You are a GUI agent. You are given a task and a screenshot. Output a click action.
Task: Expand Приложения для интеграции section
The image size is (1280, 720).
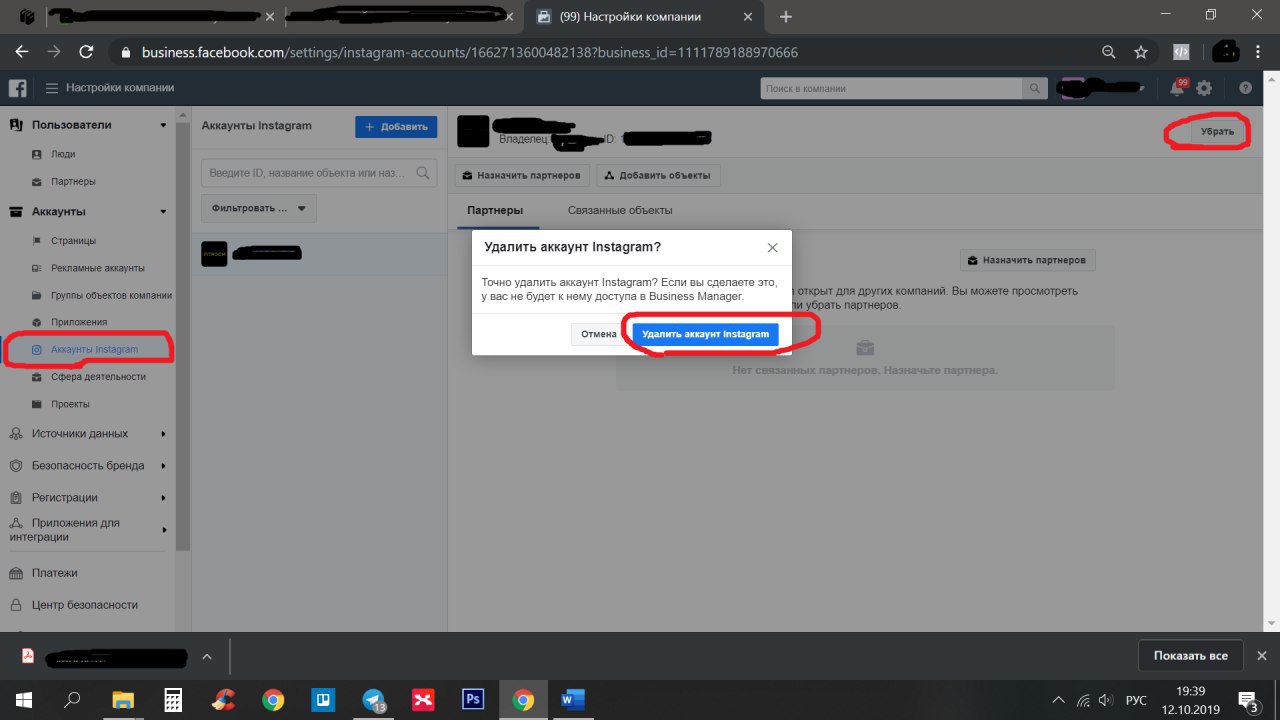[x=164, y=530]
